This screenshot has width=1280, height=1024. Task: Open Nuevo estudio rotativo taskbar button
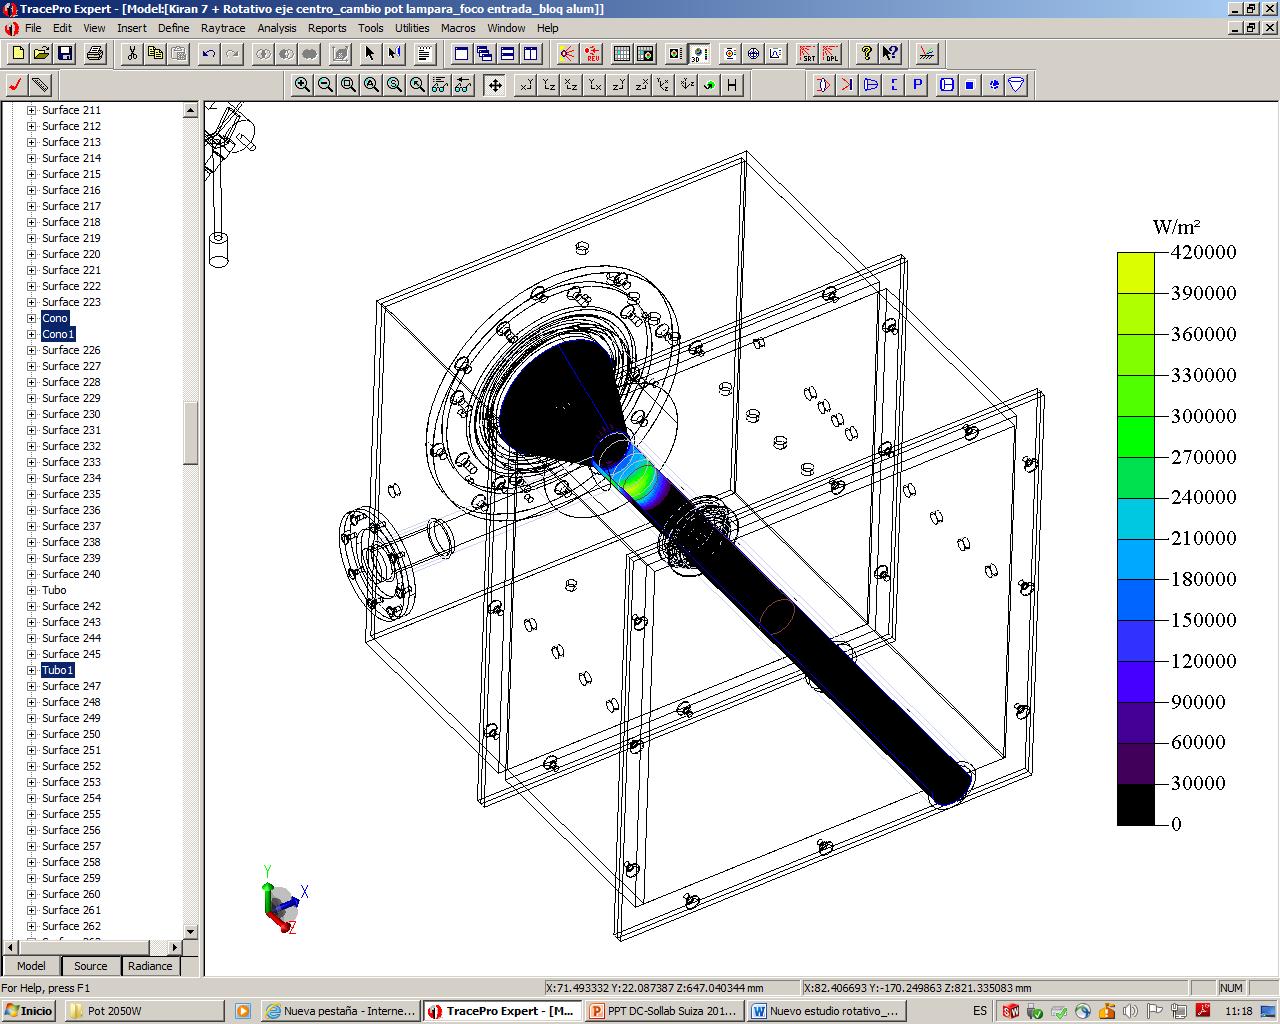point(827,1011)
